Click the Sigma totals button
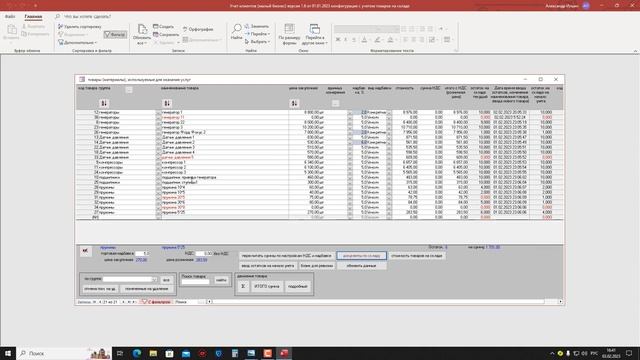 pyautogui.click(x=243, y=287)
